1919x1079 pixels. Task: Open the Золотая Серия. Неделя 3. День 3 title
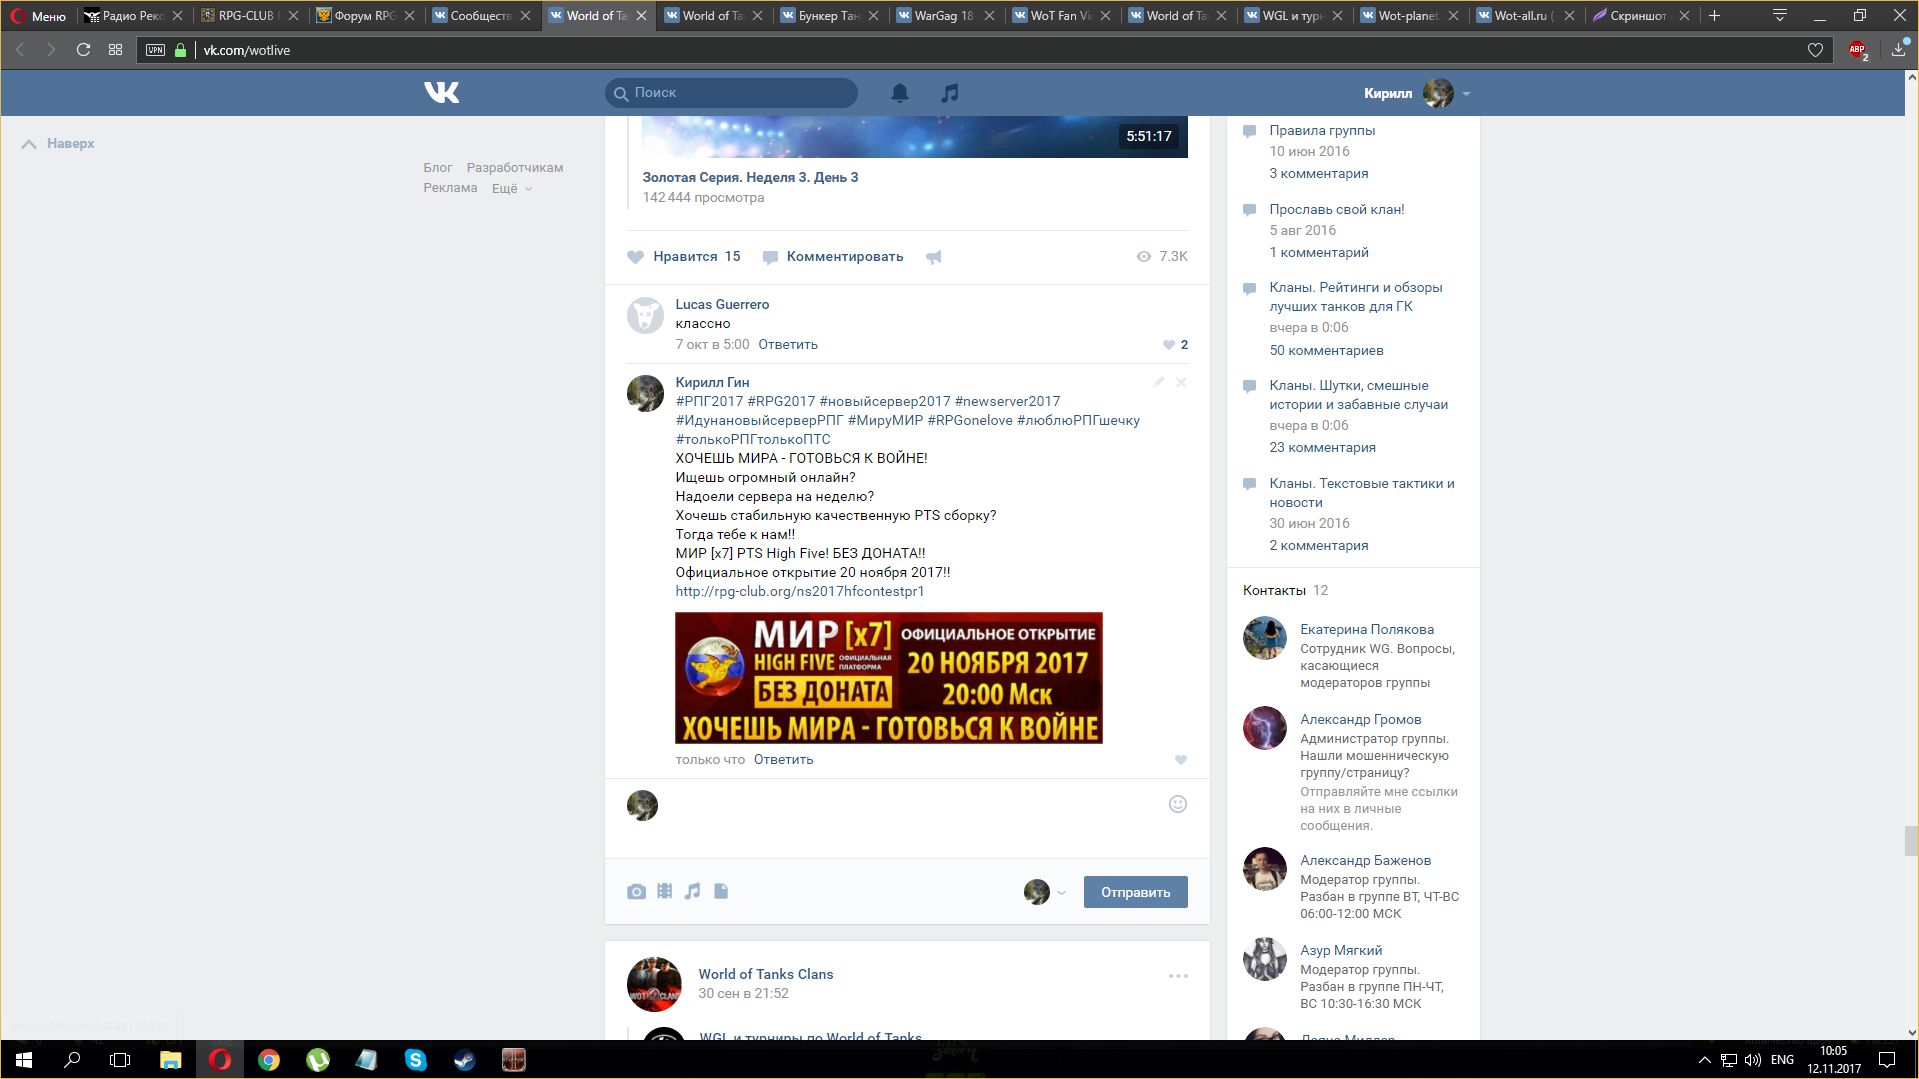click(750, 178)
